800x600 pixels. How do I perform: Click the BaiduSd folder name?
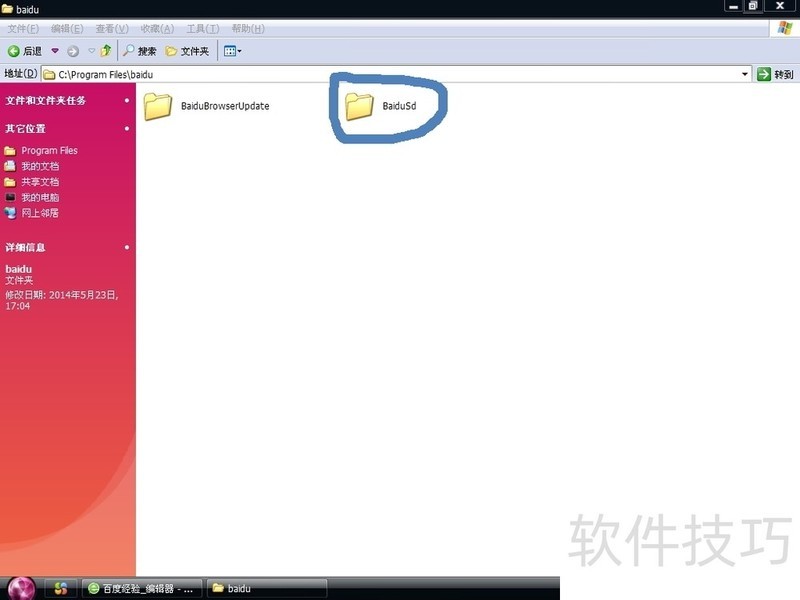point(399,106)
